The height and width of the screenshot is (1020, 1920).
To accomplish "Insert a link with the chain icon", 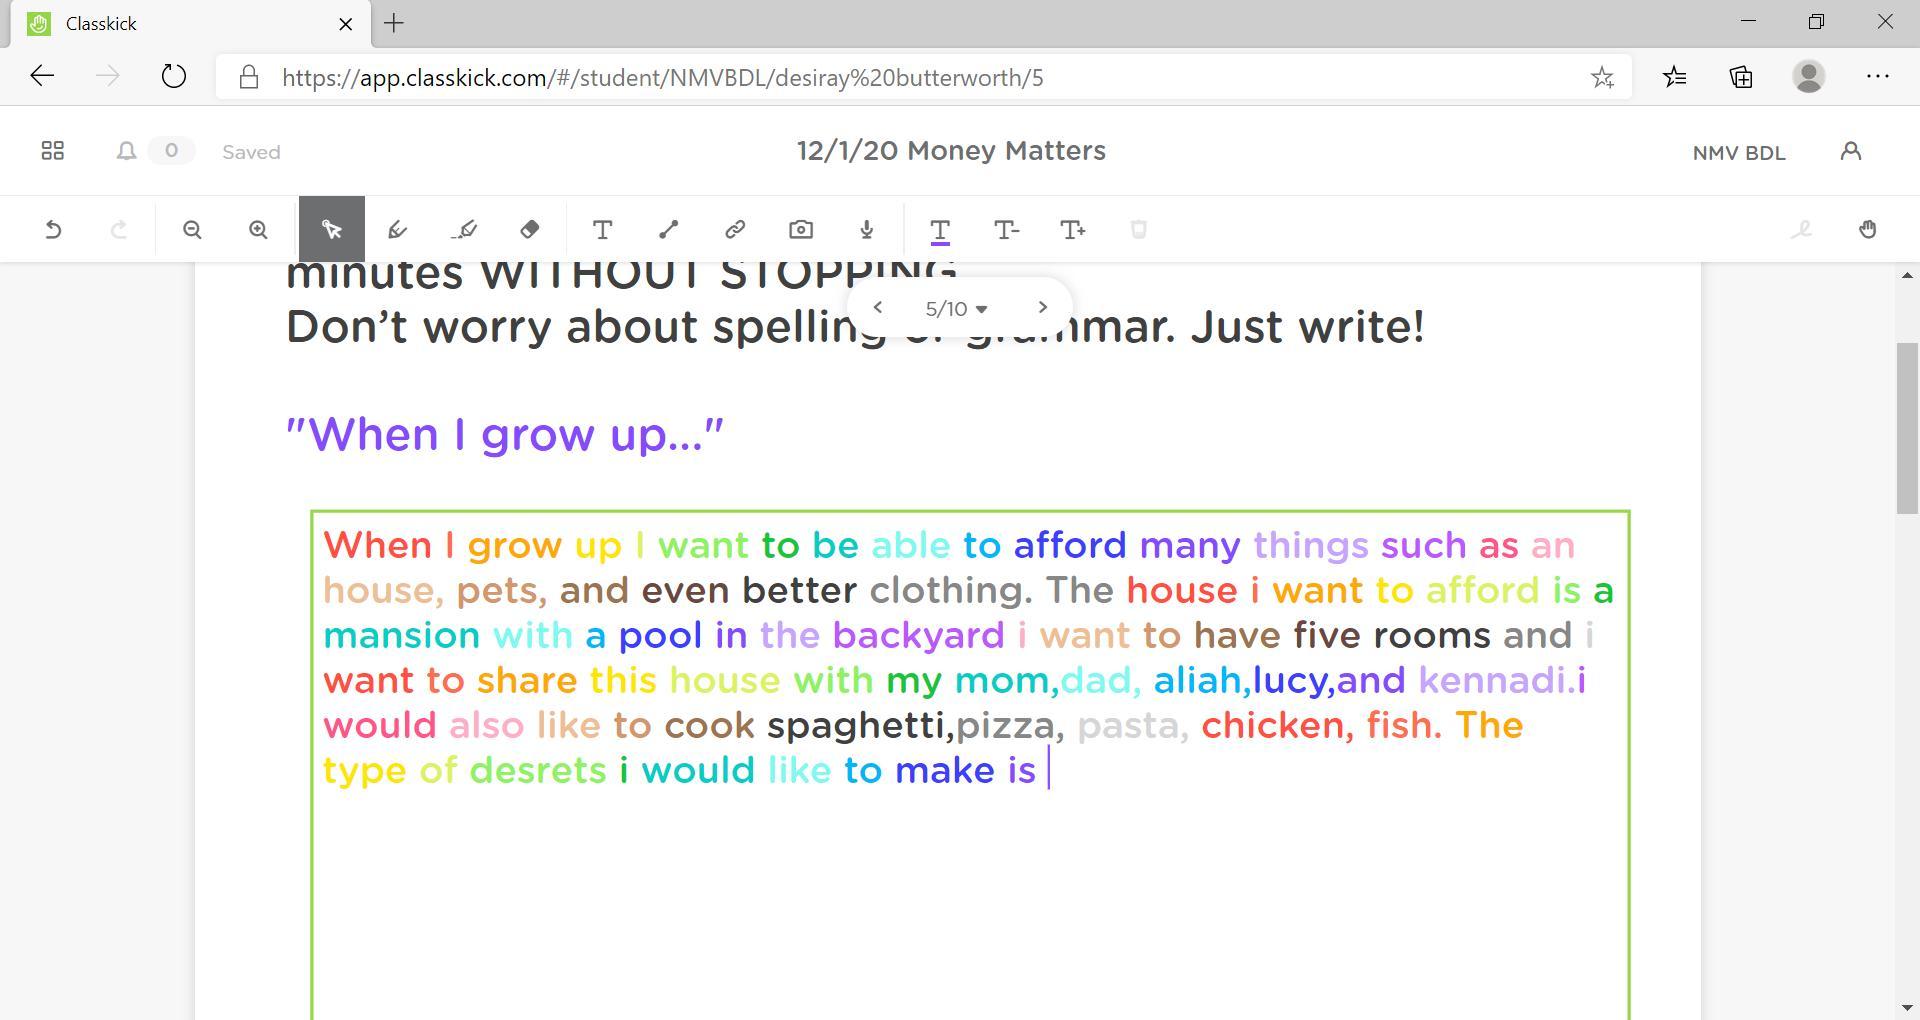I will (735, 230).
